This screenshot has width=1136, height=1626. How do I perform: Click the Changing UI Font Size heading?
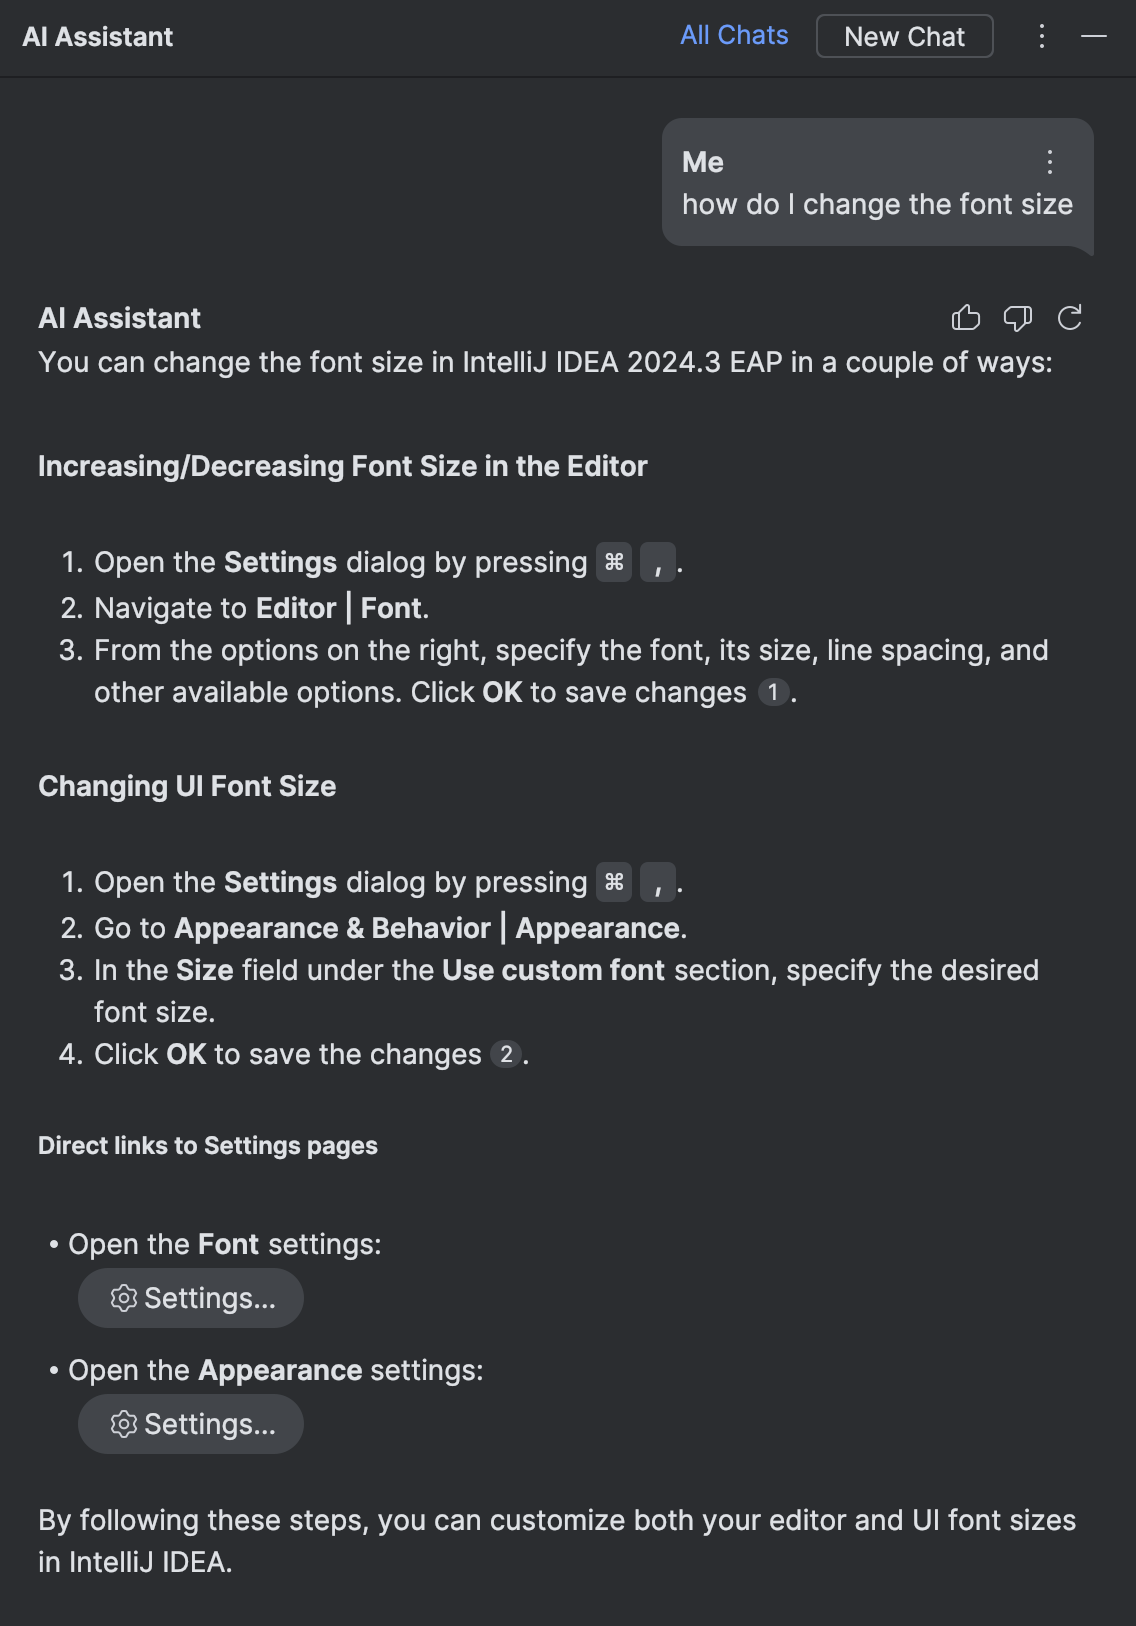(x=187, y=786)
